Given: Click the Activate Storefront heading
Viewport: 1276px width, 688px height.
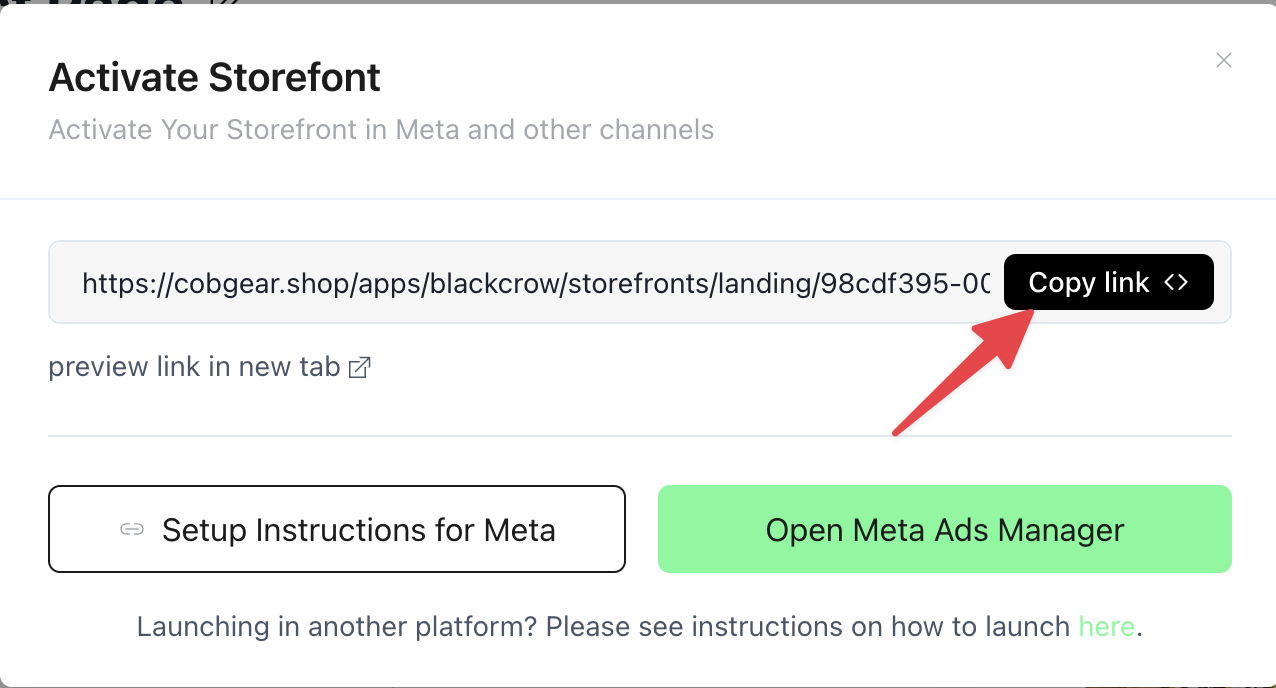Looking at the screenshot, I should pos(215,77).
